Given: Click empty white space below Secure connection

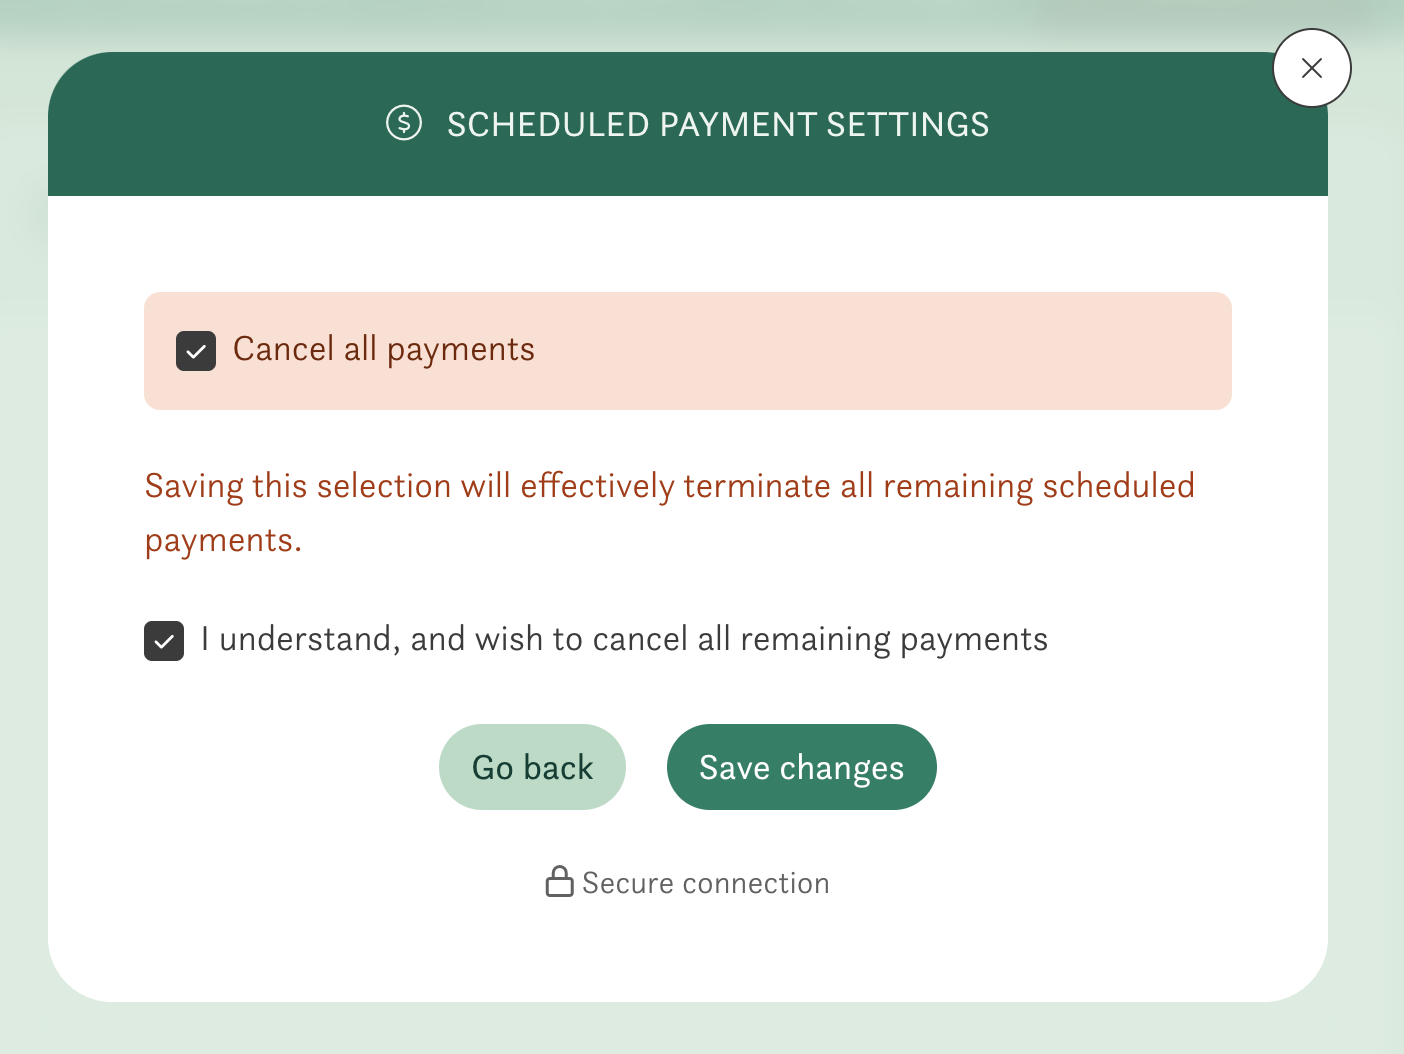Looking at the screenshot, I should (688, 950).
